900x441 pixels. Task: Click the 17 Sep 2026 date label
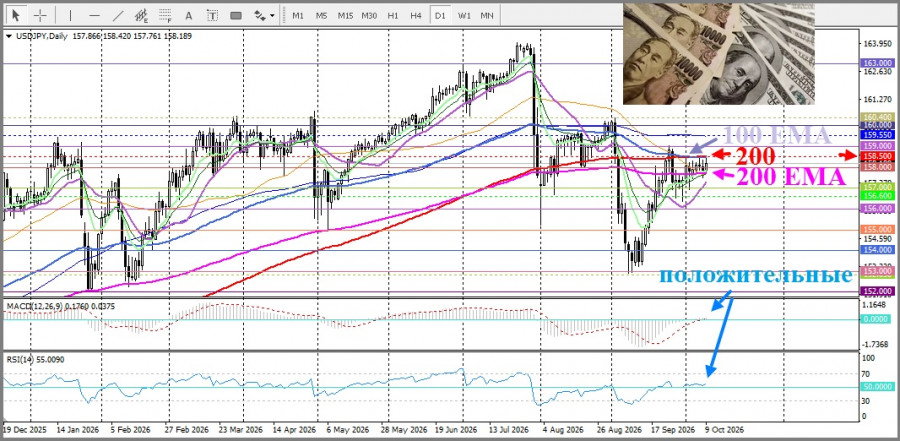pyautogui.click(x=673, y=429)
